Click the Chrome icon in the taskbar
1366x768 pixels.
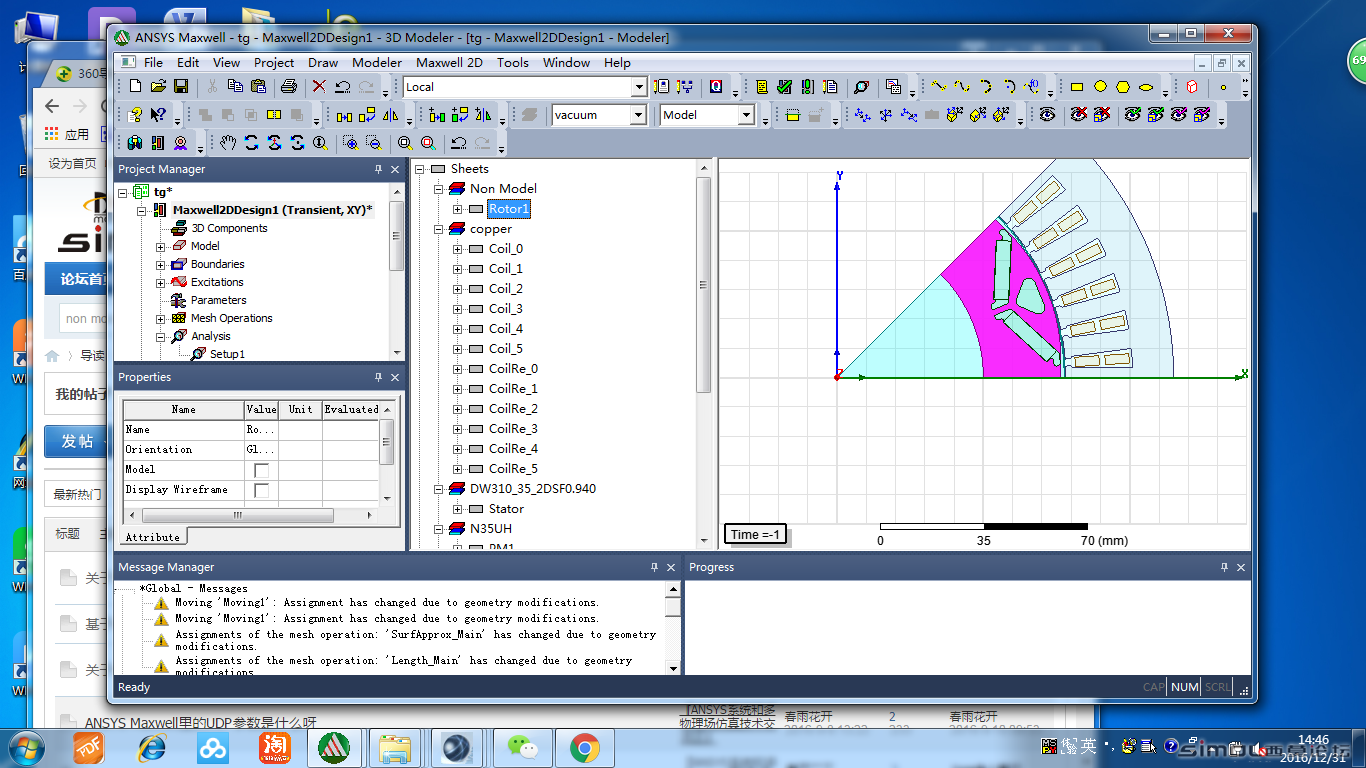pos(585,748)
